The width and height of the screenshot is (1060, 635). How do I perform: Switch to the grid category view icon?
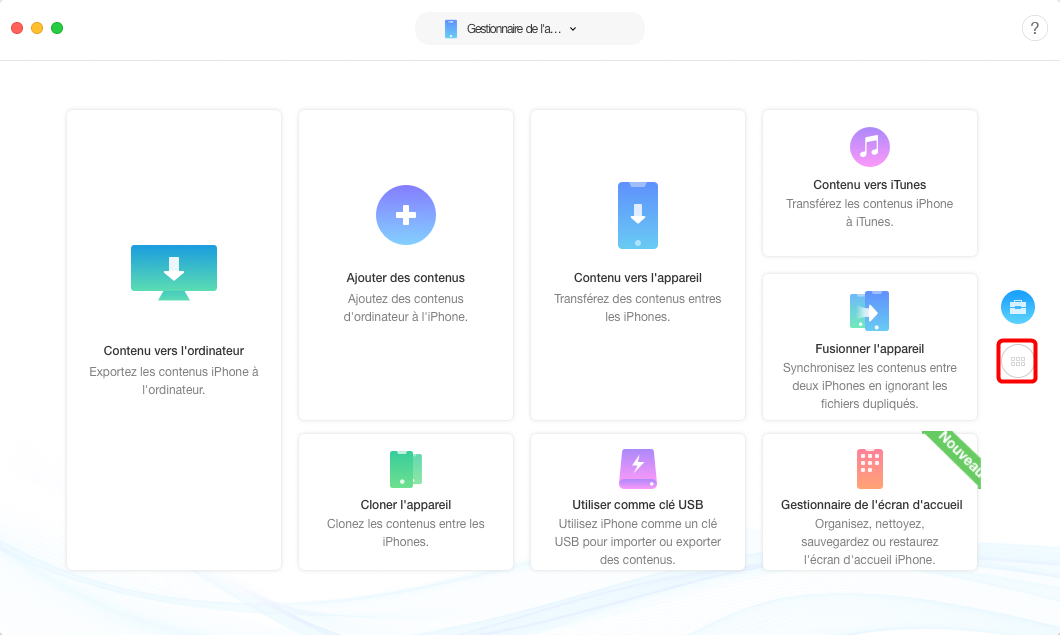point(1017,362)
